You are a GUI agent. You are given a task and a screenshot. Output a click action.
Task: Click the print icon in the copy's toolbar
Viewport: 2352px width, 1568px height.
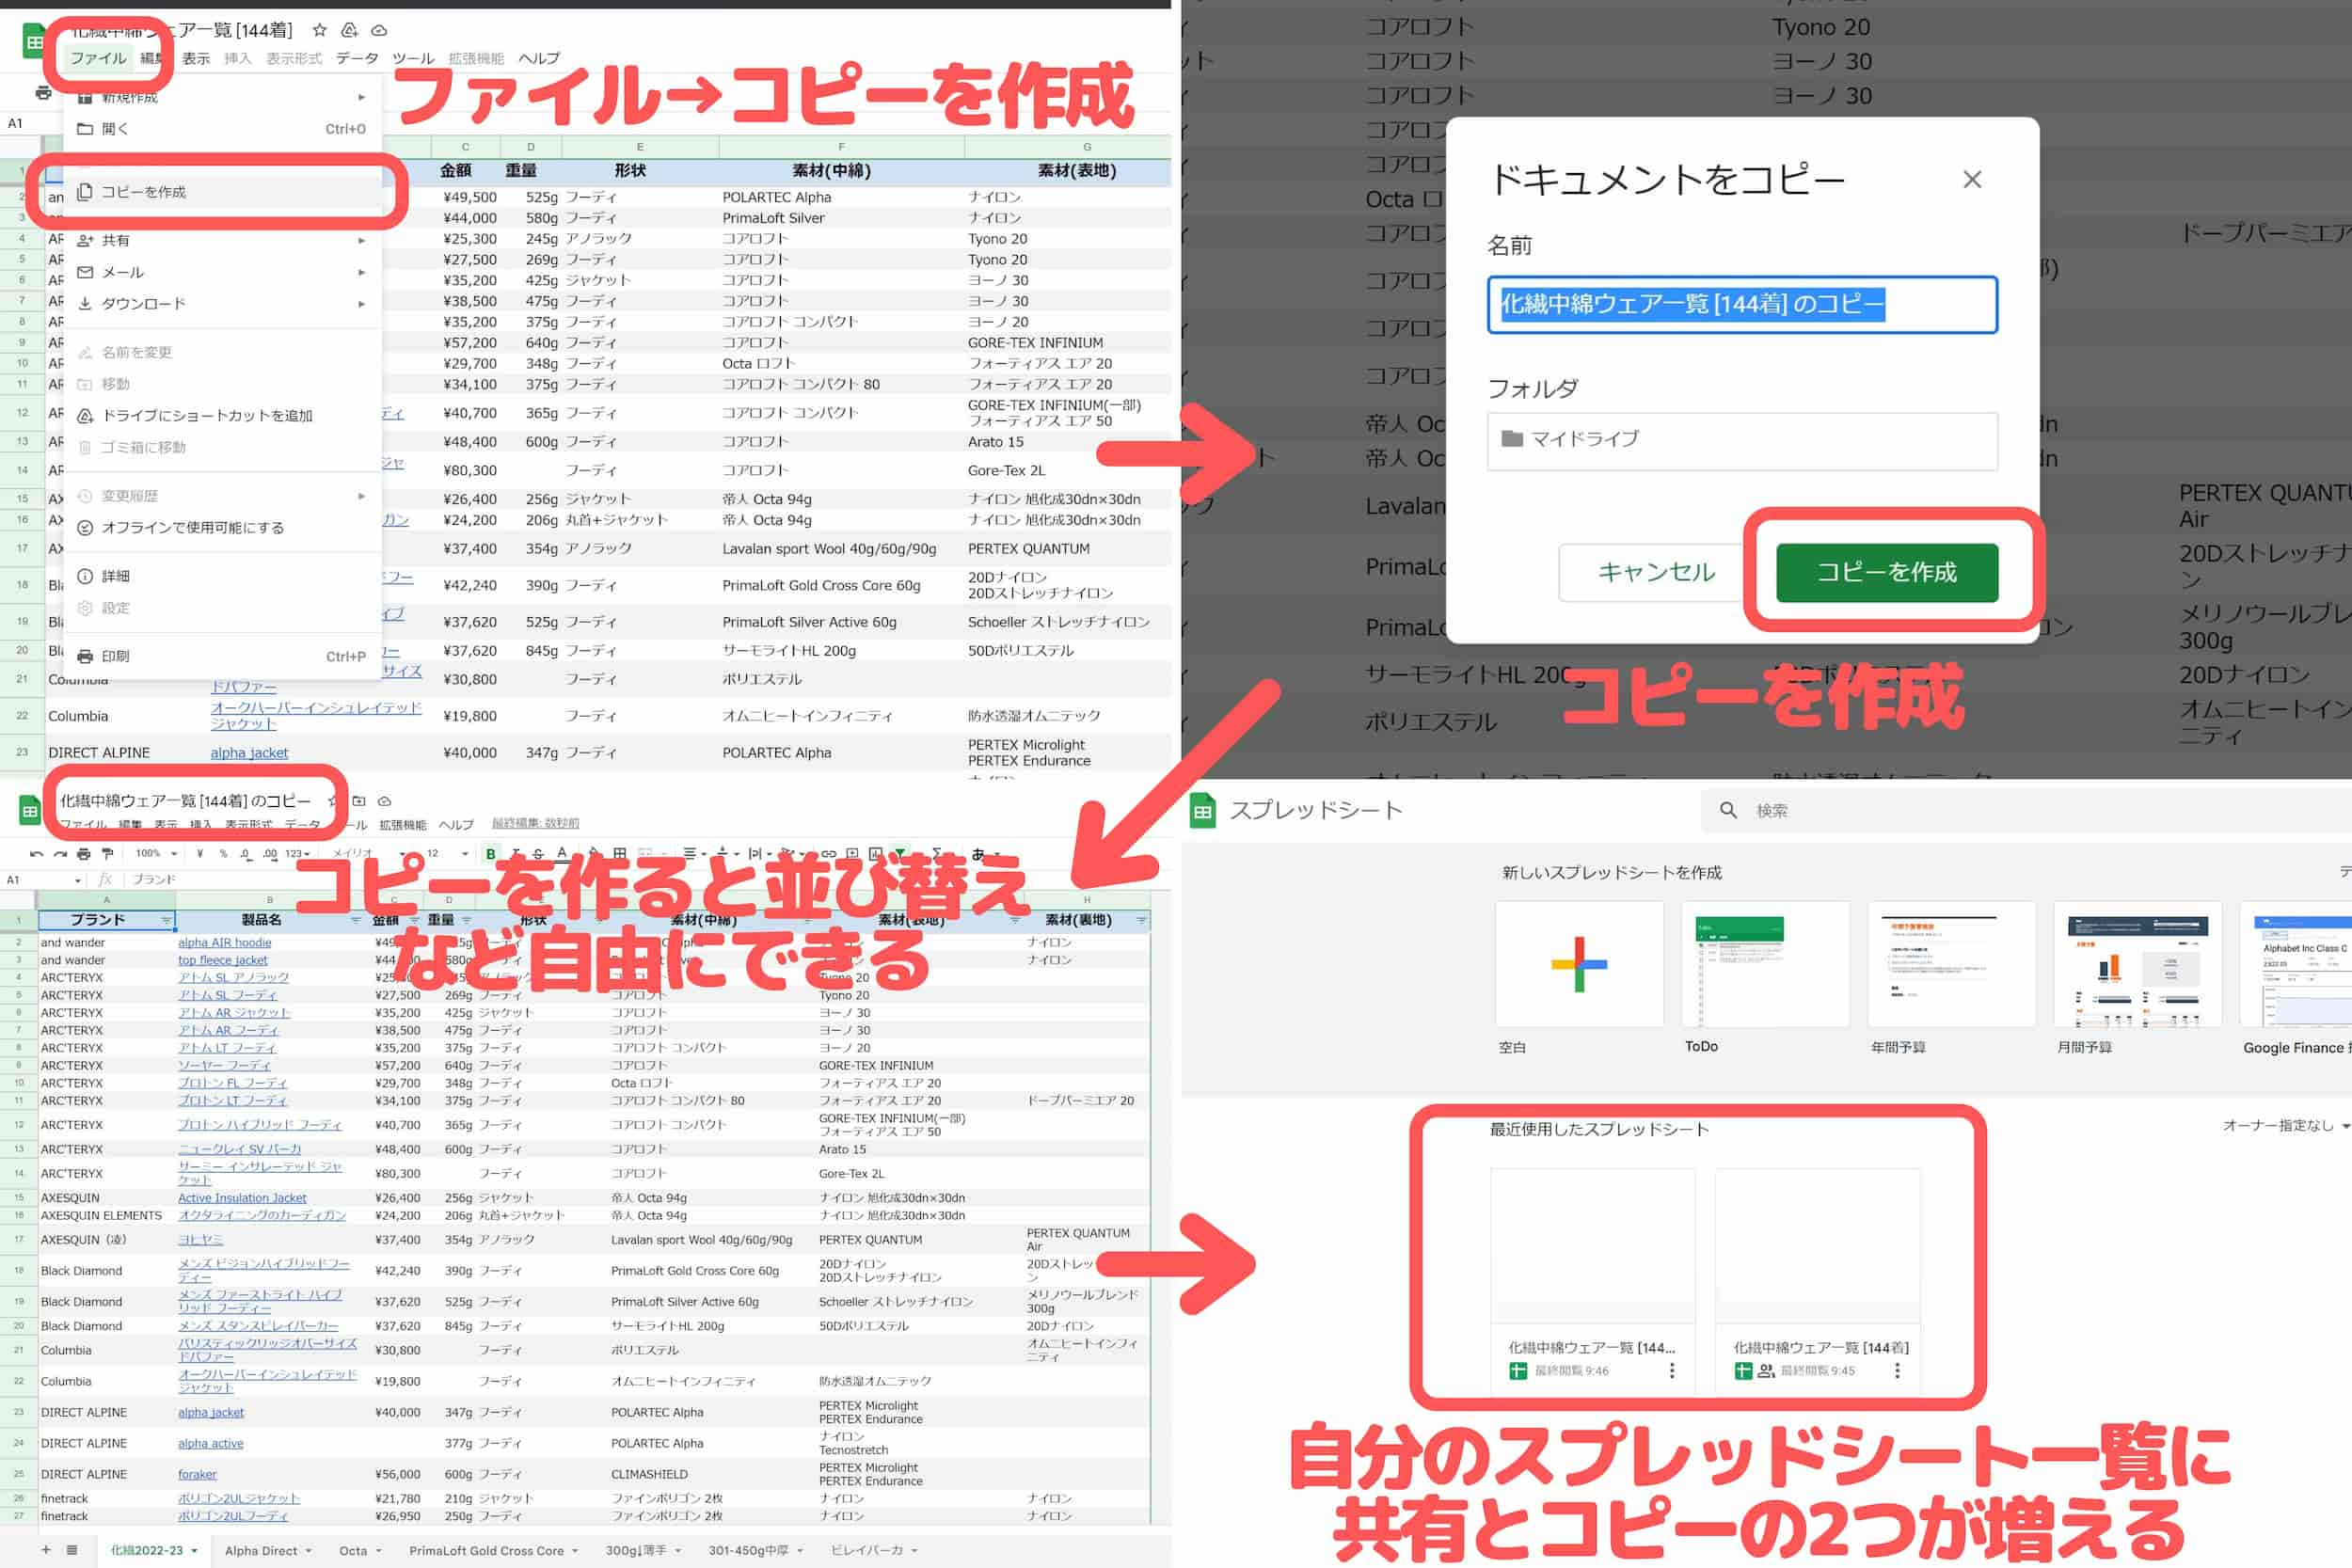[x=84, y=854]
